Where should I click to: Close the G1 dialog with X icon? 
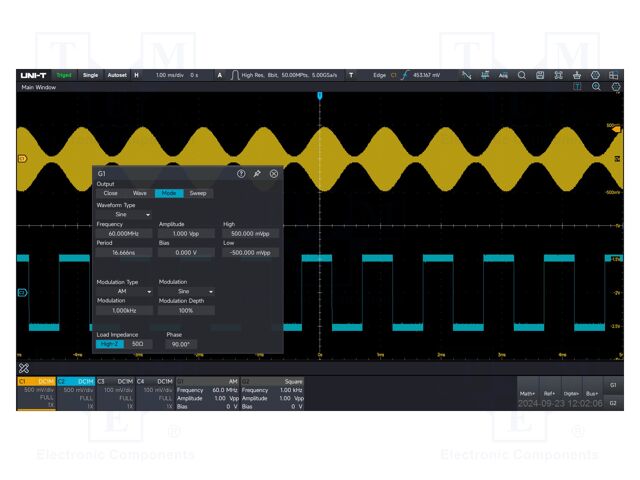274,173
